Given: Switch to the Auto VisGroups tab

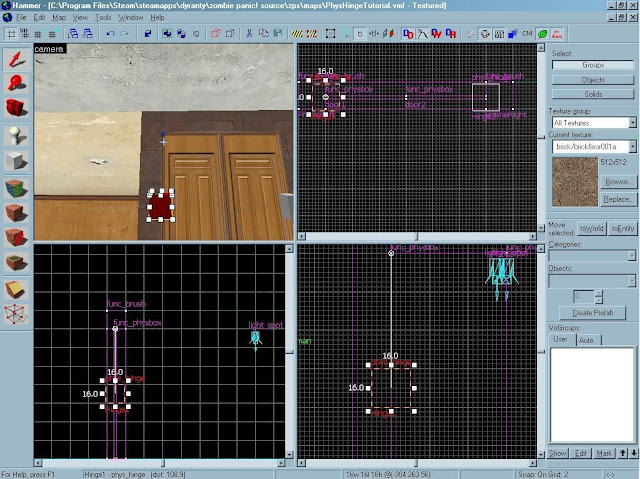Looking at the screenshot, I should (586, 340).
